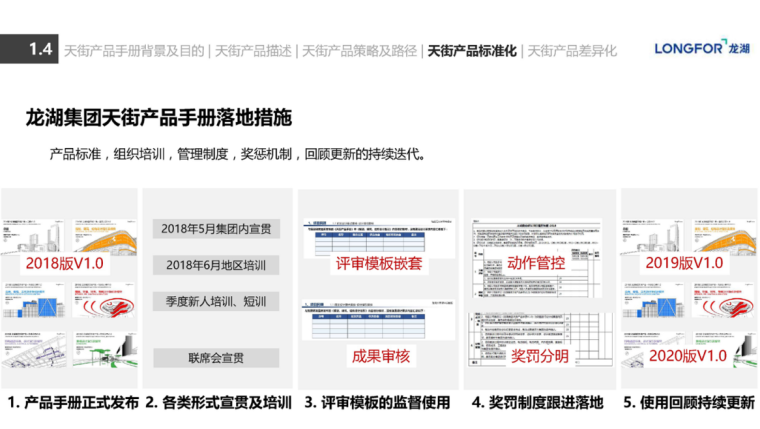Switch to the 天街产品描述 header tab
This screenshot has width=760, height=429.
click(256, 50)
